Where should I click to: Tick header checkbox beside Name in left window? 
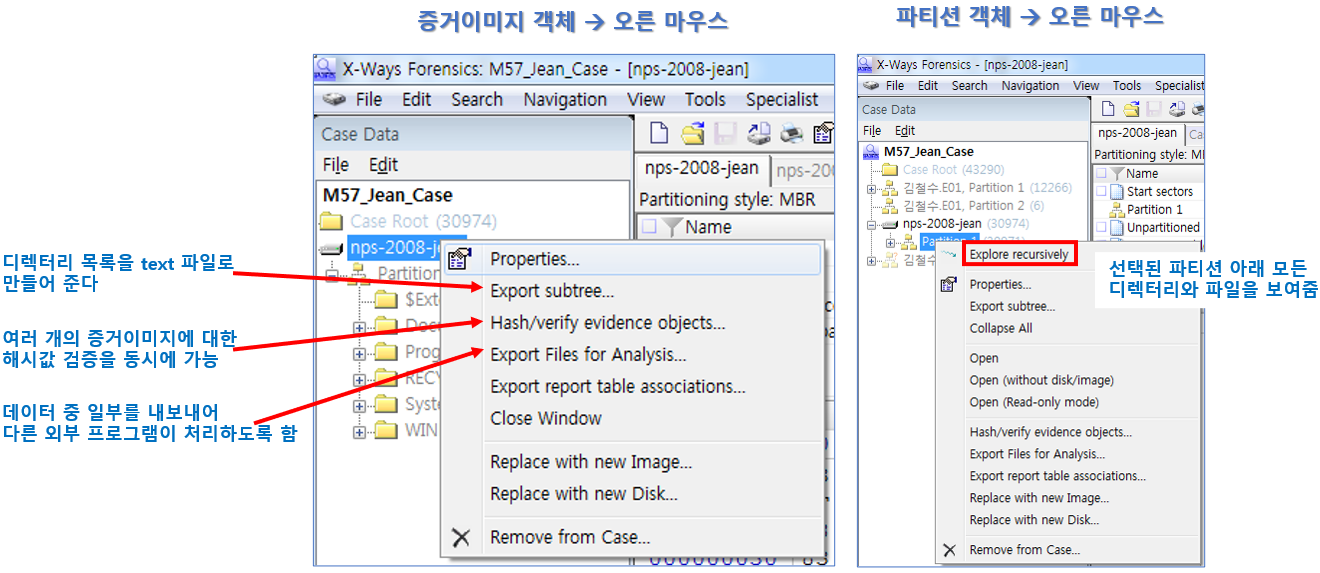coord(649,227)
